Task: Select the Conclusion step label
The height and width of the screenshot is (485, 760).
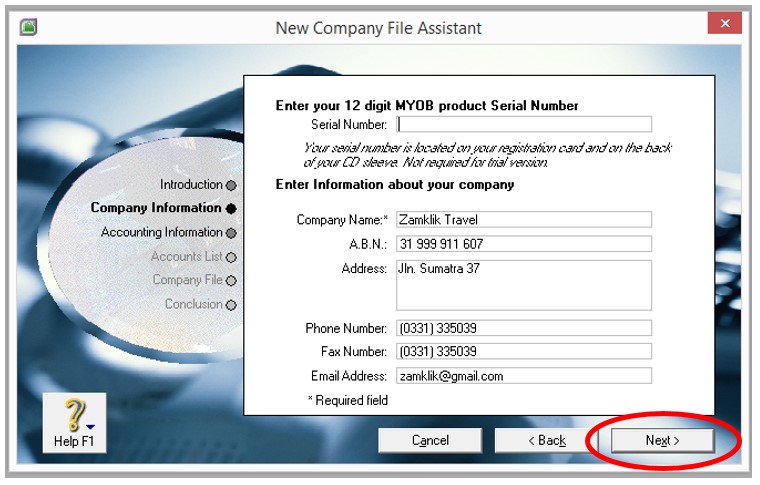Action: [x=193, y=304]
